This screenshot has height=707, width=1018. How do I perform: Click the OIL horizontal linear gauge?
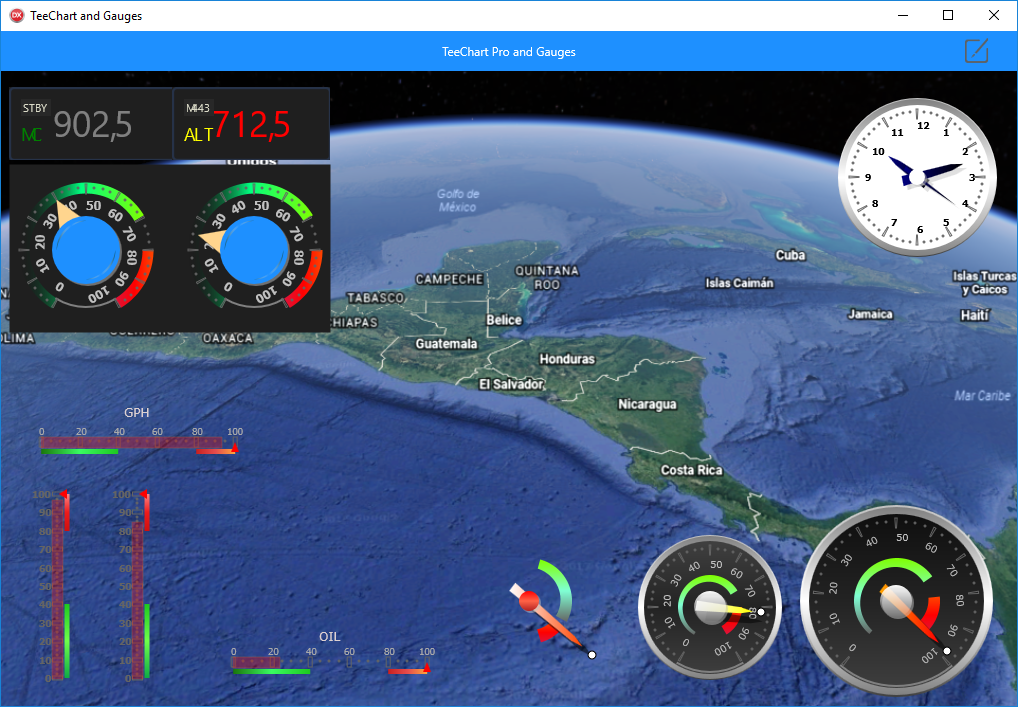[x=330, y=662]
